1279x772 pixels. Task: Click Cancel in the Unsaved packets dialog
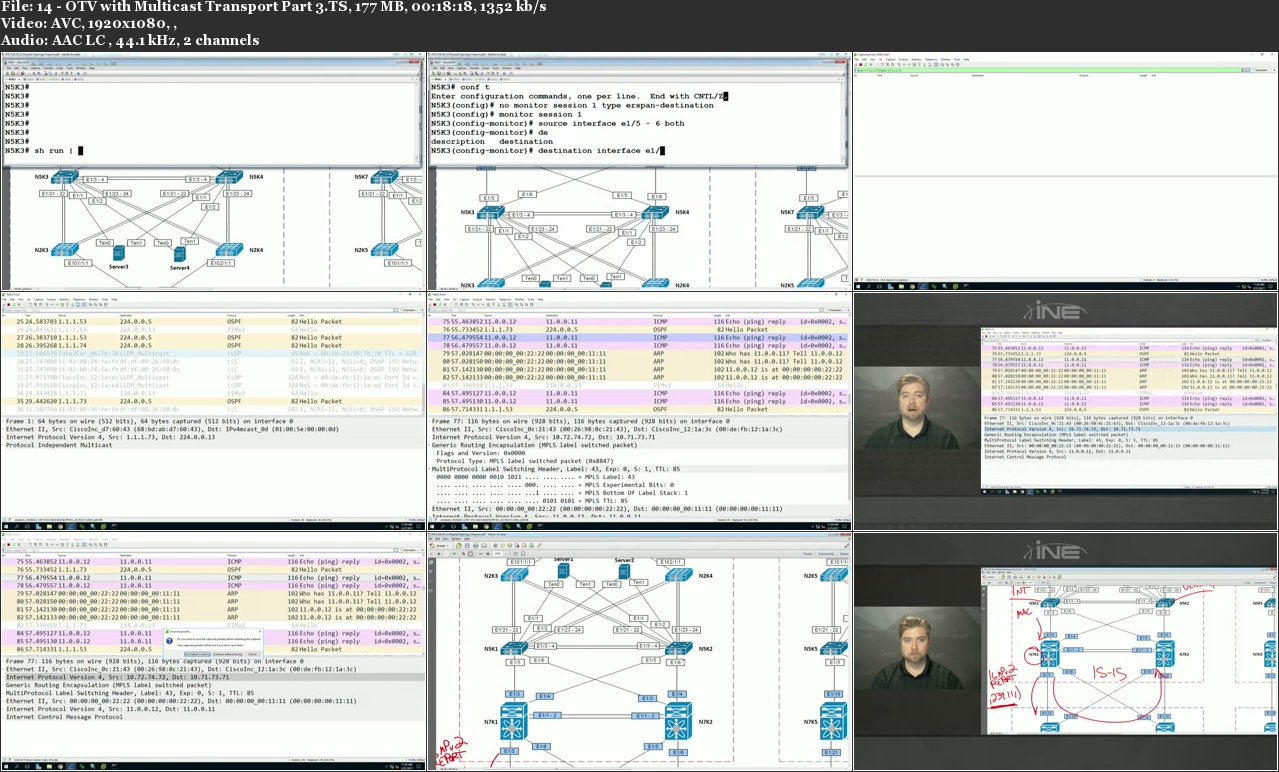click(x=253, y=654)
